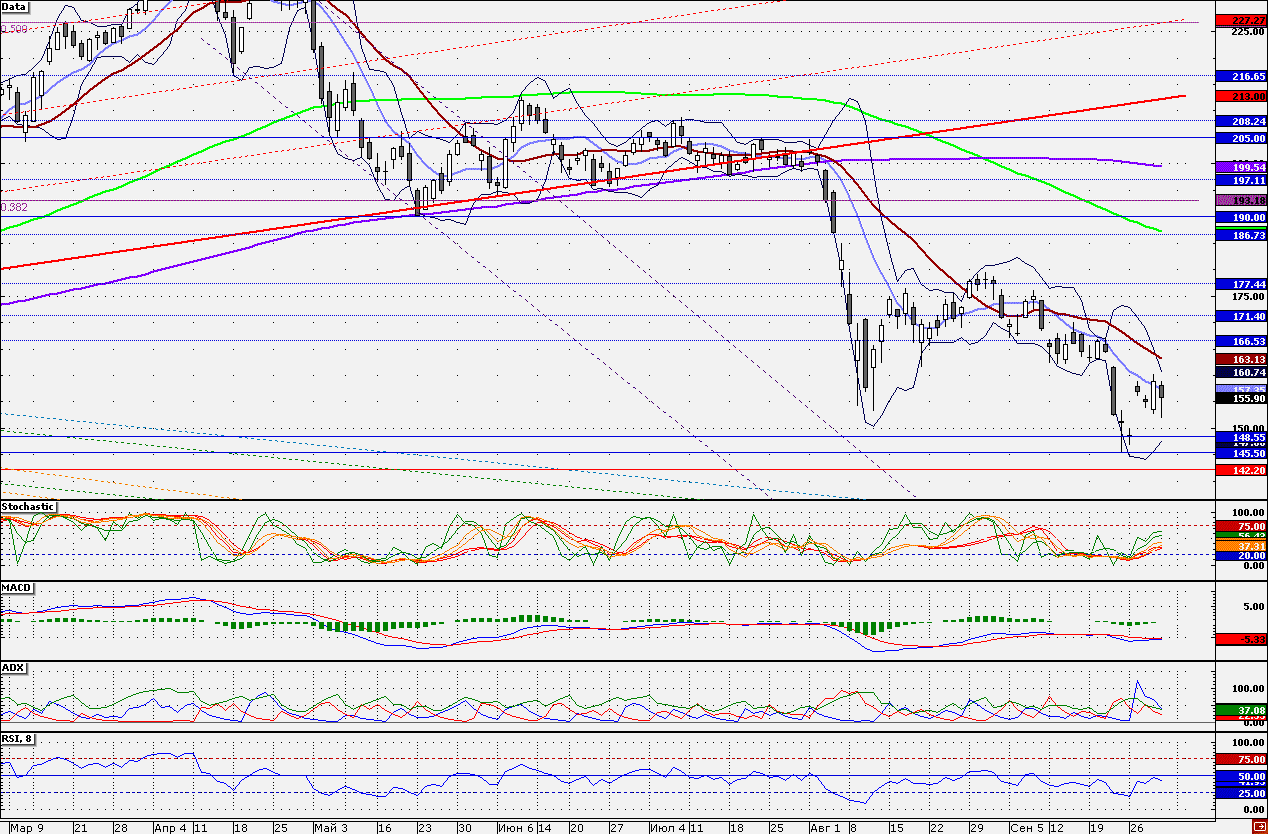
Task: Click the 50.00 RSI midline tag
Action: (x=1240, y=776)
